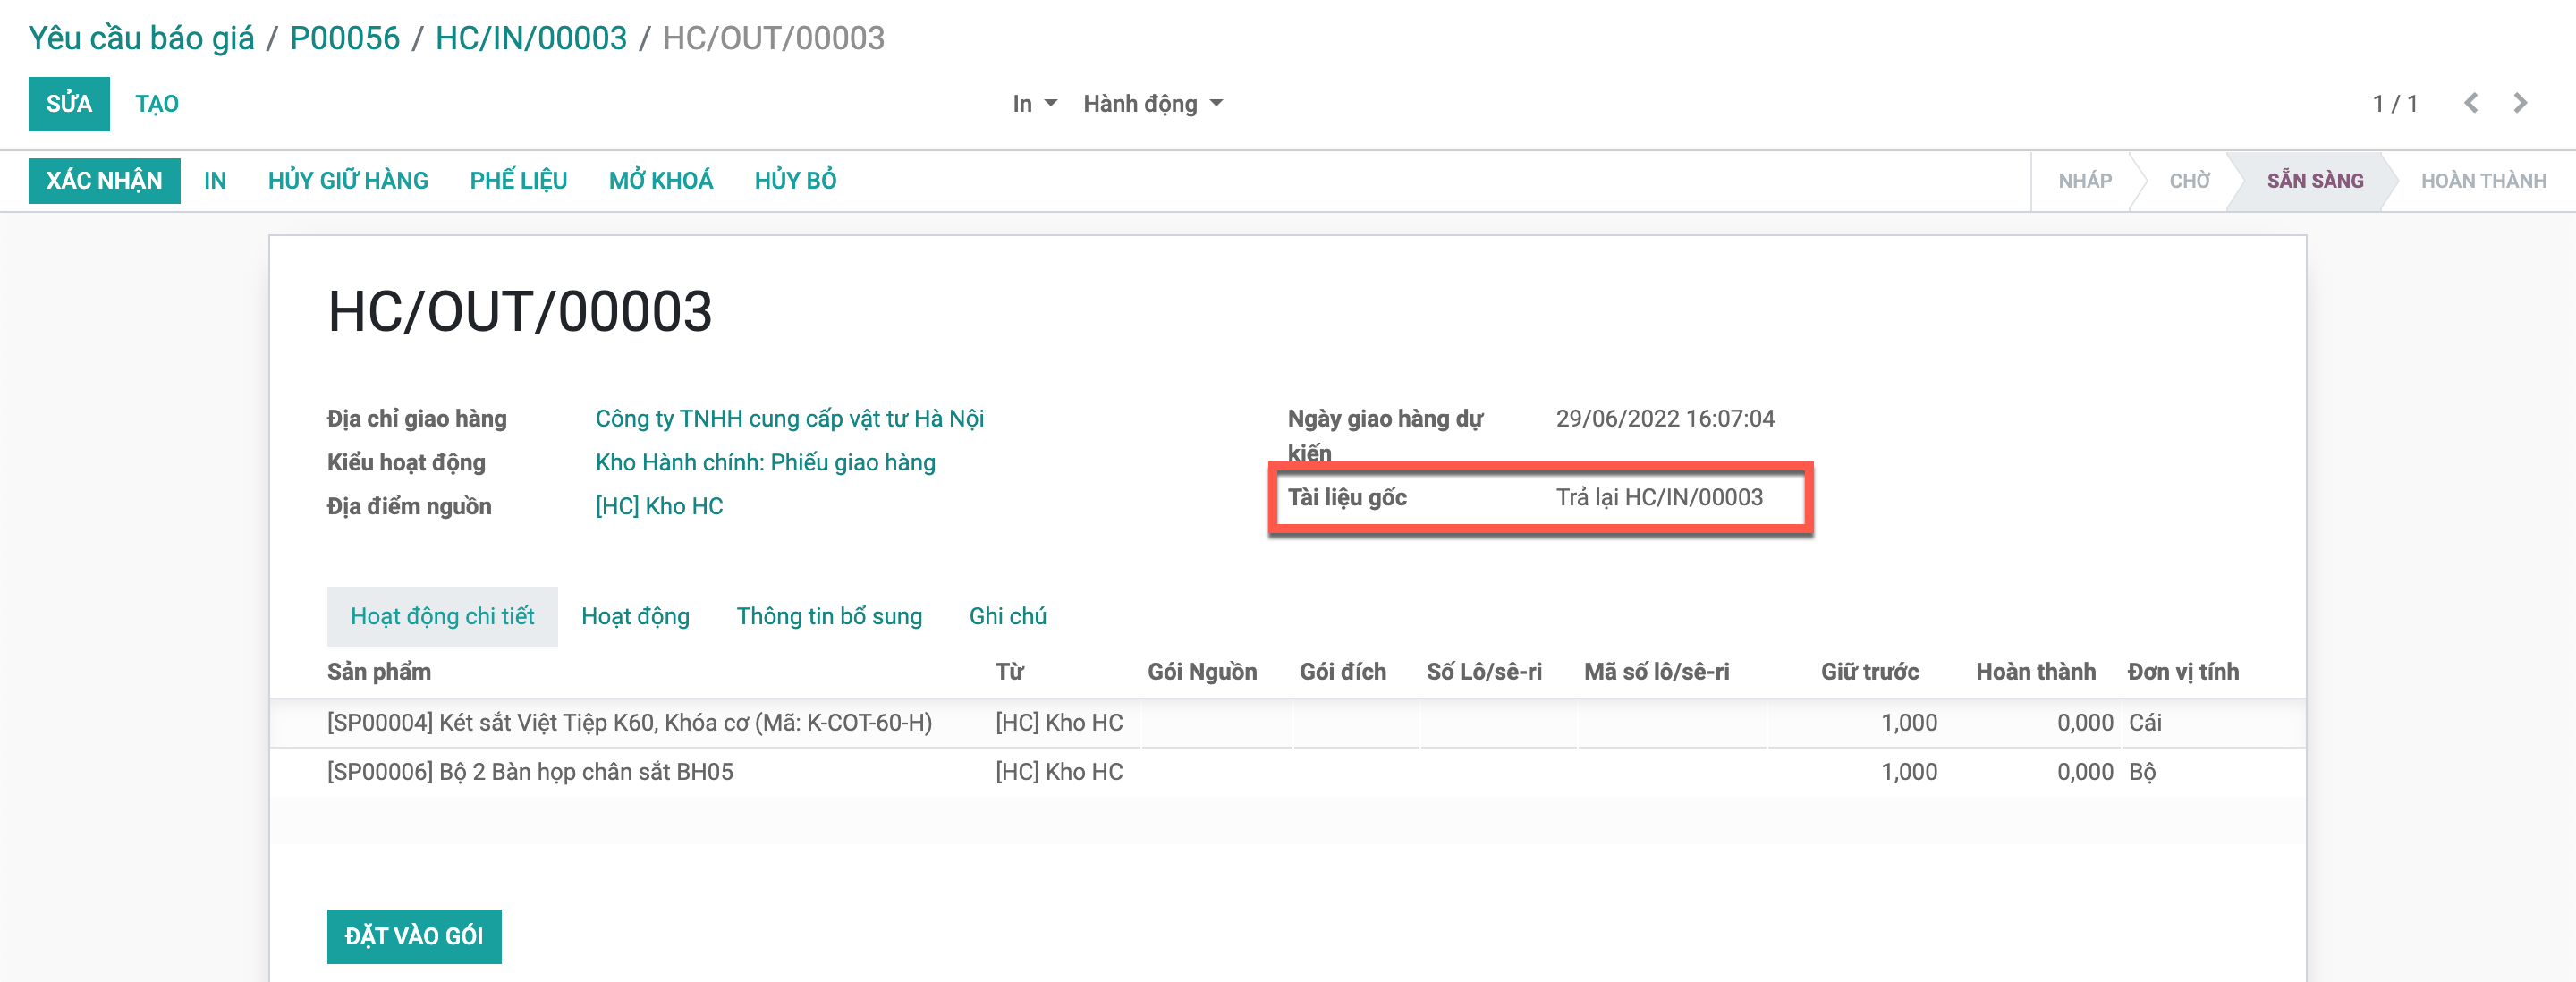2576x982 pixels.
Task: Click HỦY GIỮ HÀNG button
Action: tap(347, 181)
